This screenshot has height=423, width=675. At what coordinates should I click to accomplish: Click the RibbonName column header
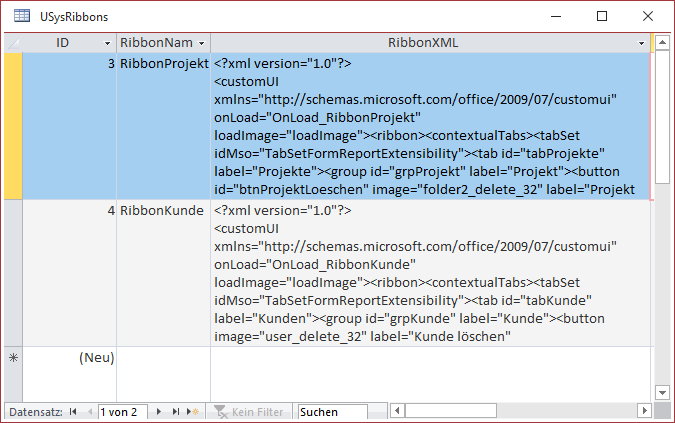click(x=163, y=43)
